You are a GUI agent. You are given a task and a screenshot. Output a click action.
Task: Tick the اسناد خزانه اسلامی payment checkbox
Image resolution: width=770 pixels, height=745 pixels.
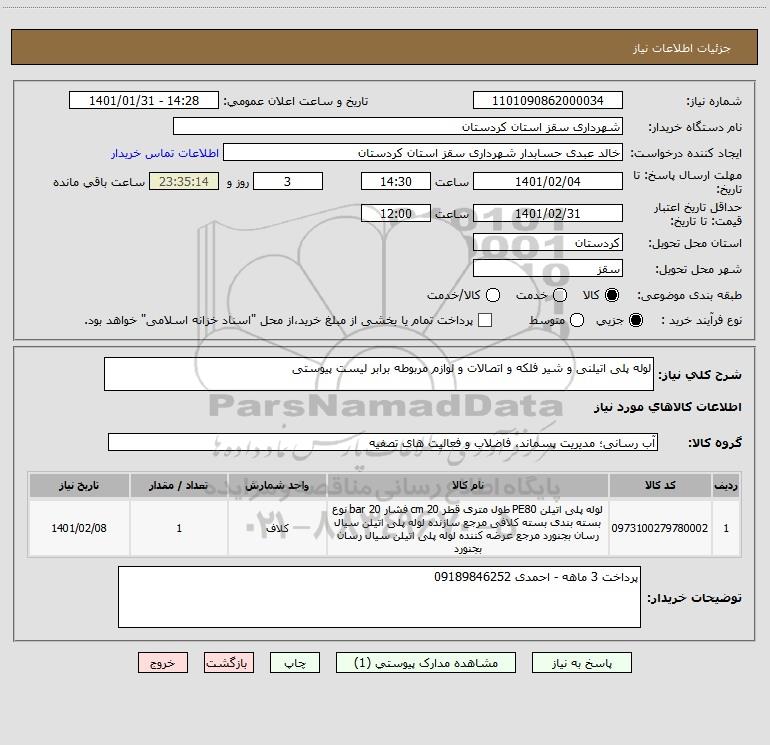pyautogui.click(x=485, y=320)
